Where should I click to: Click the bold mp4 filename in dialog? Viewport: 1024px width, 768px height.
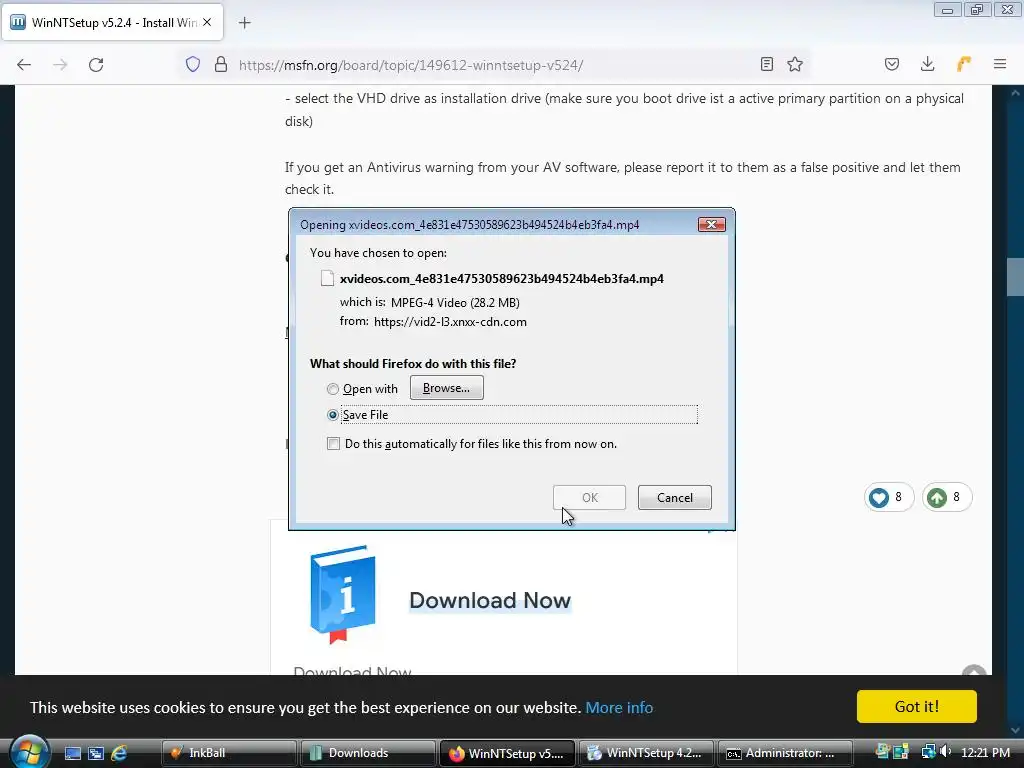502,279
